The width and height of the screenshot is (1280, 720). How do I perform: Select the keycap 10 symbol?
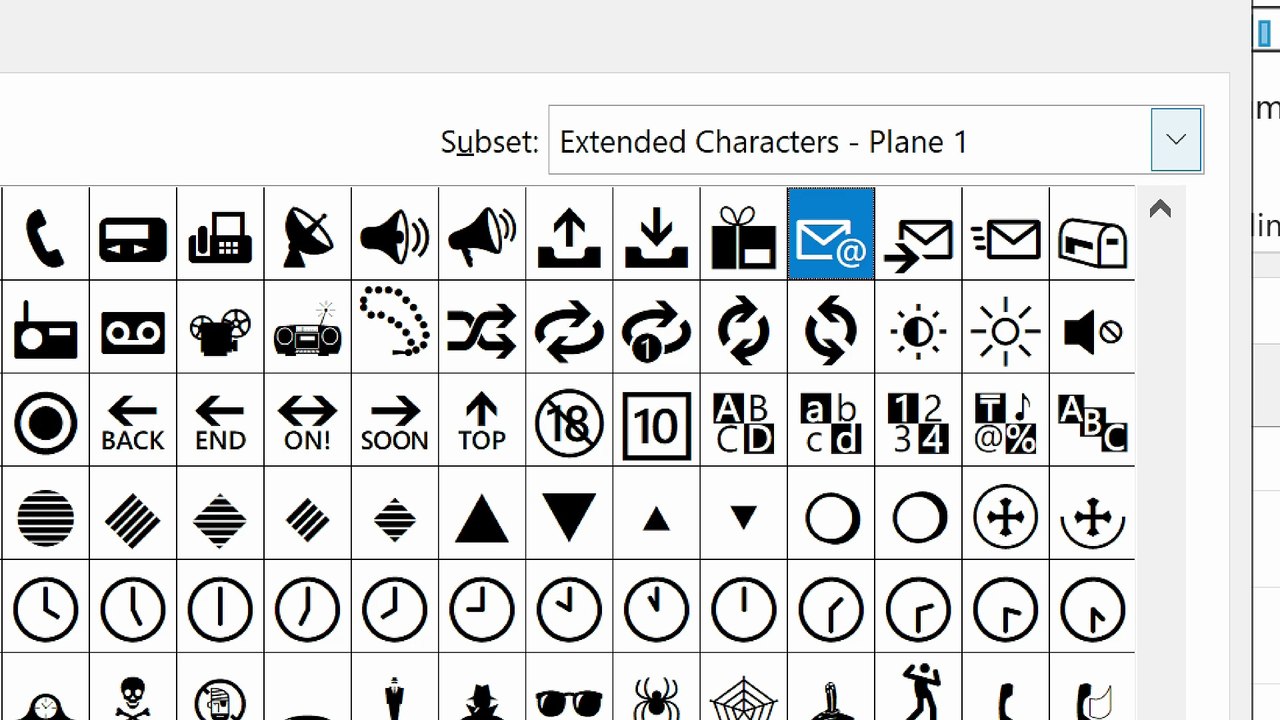(x=656, y=420)
